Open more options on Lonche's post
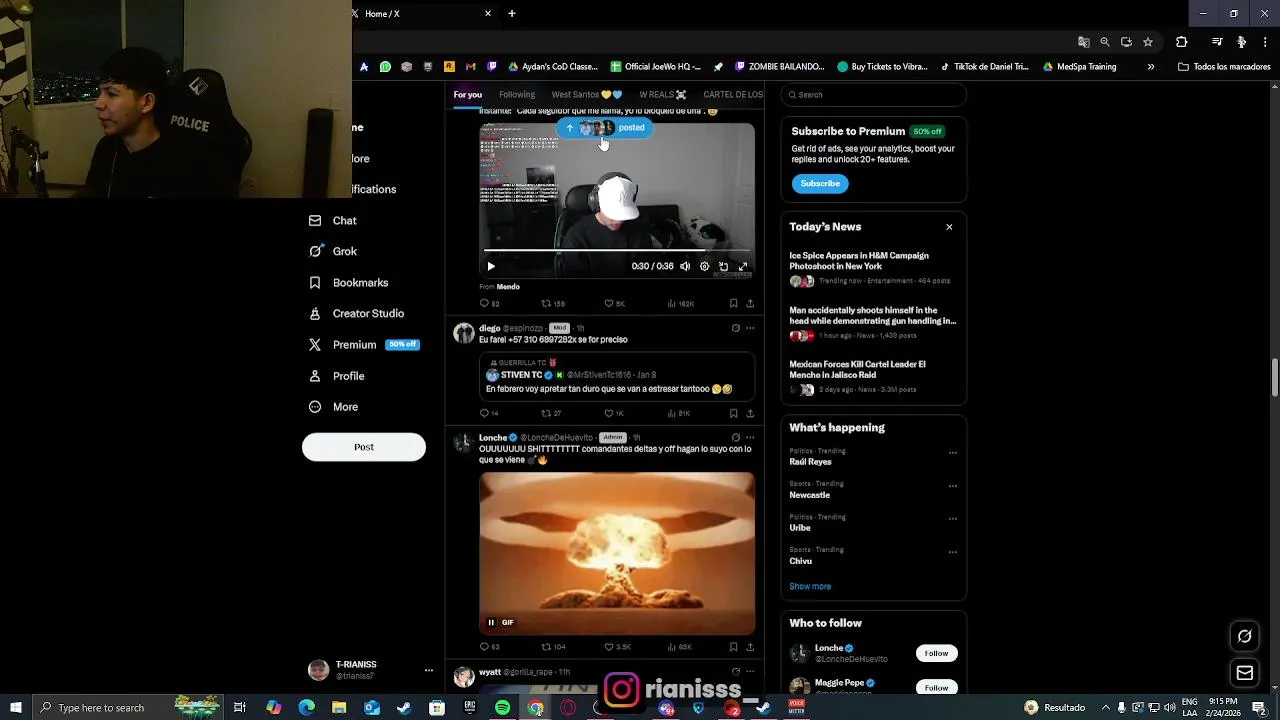 750,437
